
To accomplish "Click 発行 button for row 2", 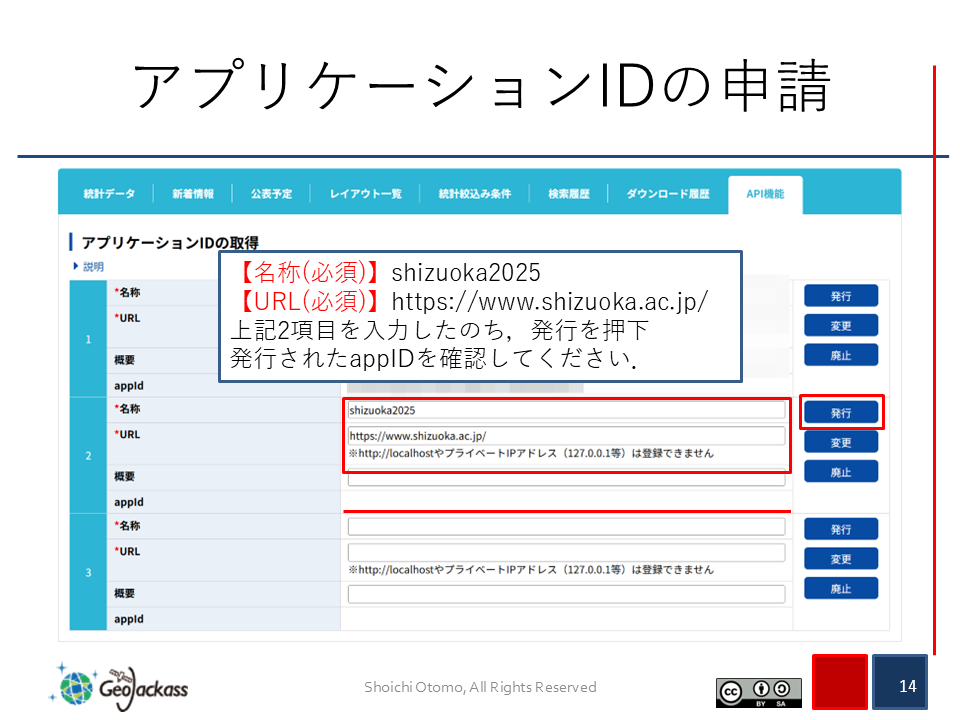I will pyautogui.click(x=840, y=412).
